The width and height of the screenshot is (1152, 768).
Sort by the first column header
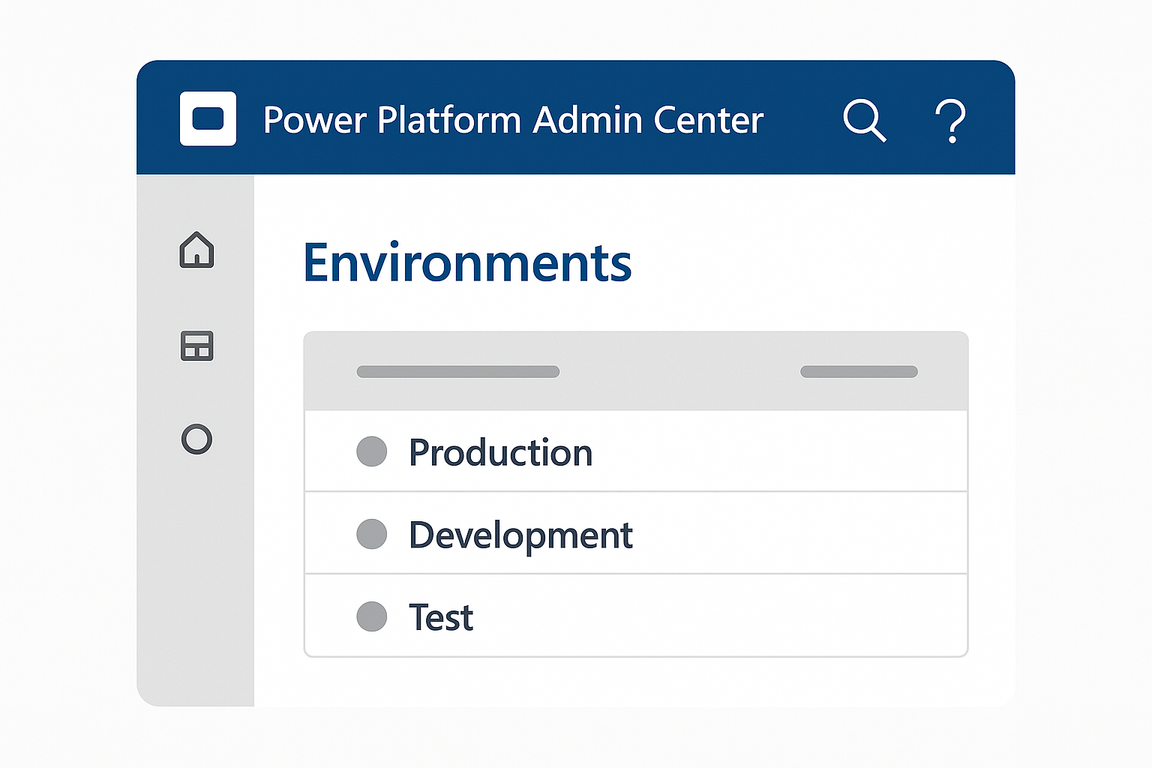tap(458, 372)
